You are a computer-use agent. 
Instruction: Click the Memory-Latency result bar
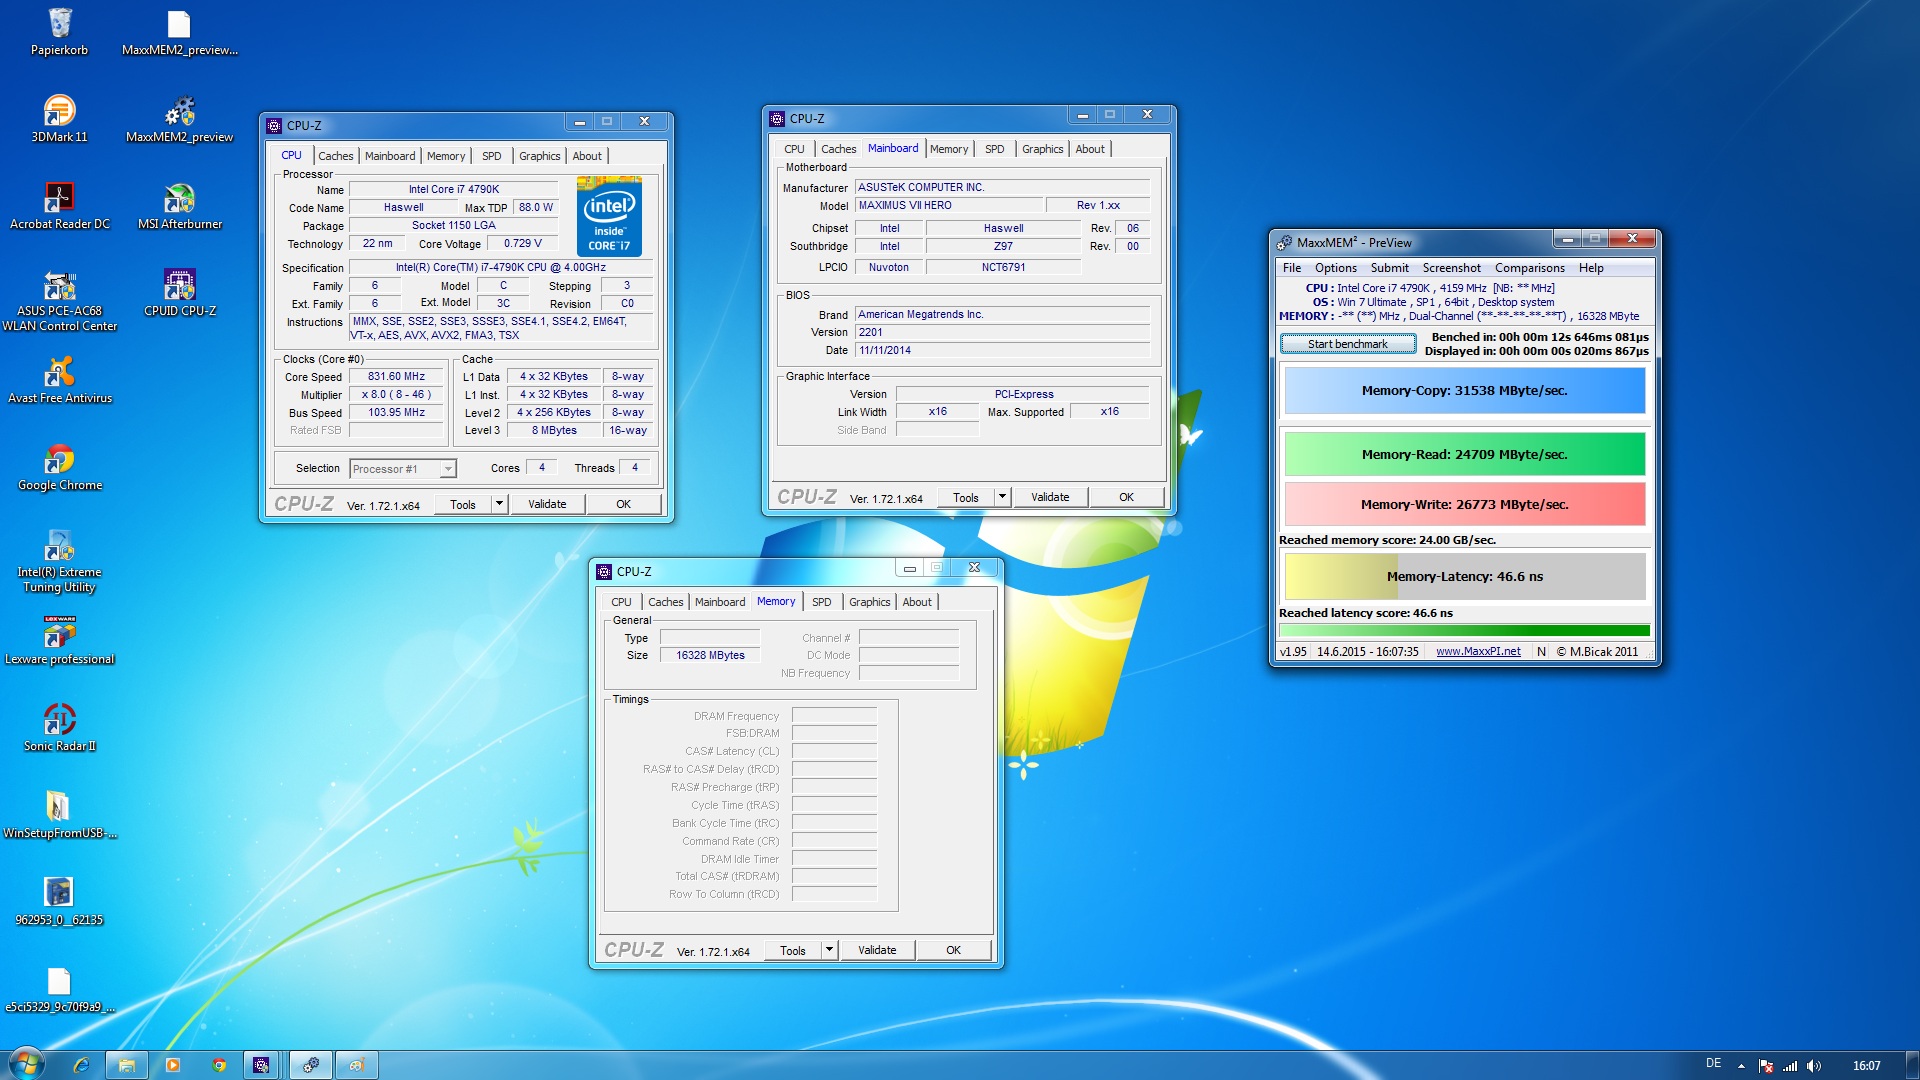[1465, 577]
